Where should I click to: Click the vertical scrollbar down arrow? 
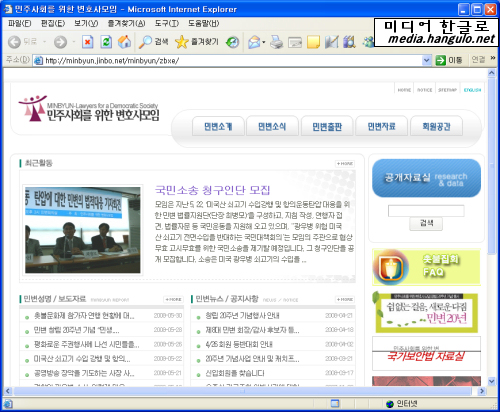click(x=492, y=381)
